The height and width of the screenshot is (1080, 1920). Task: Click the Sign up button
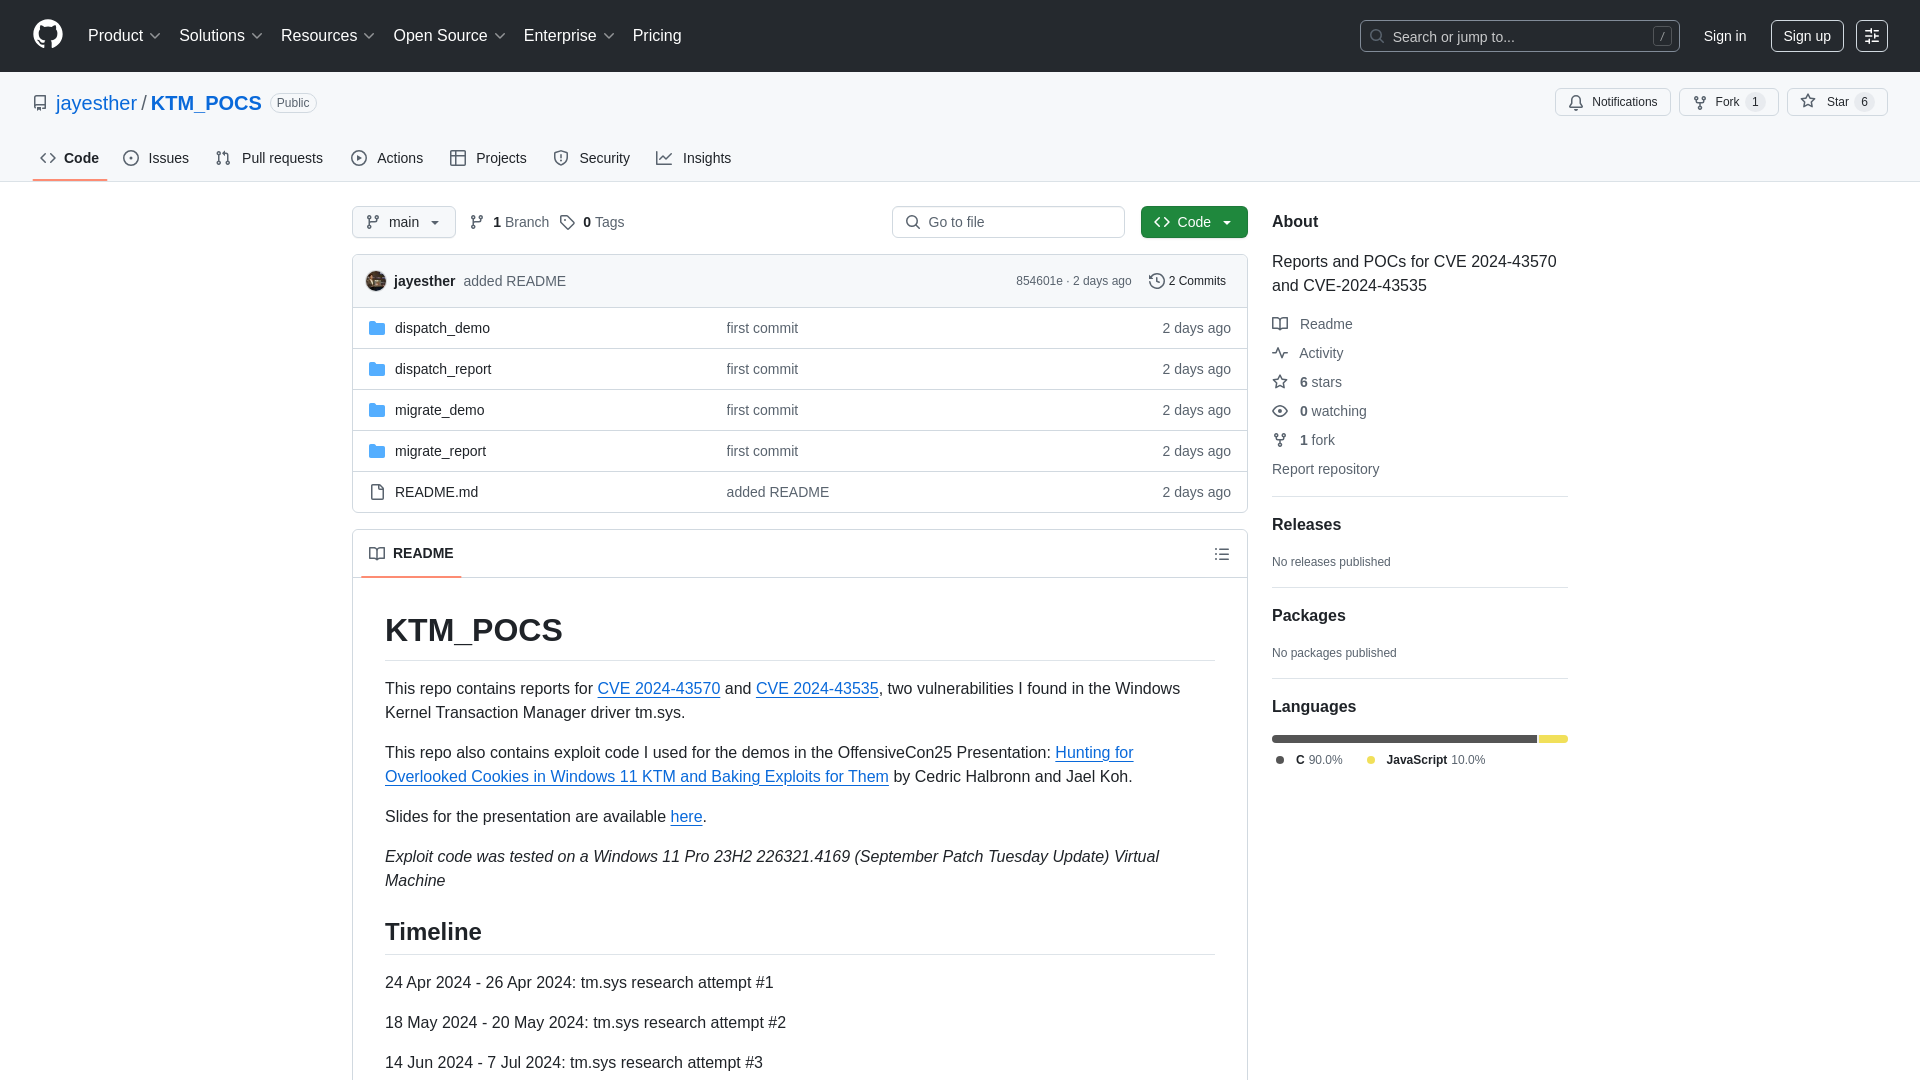tap(1807, 36)
